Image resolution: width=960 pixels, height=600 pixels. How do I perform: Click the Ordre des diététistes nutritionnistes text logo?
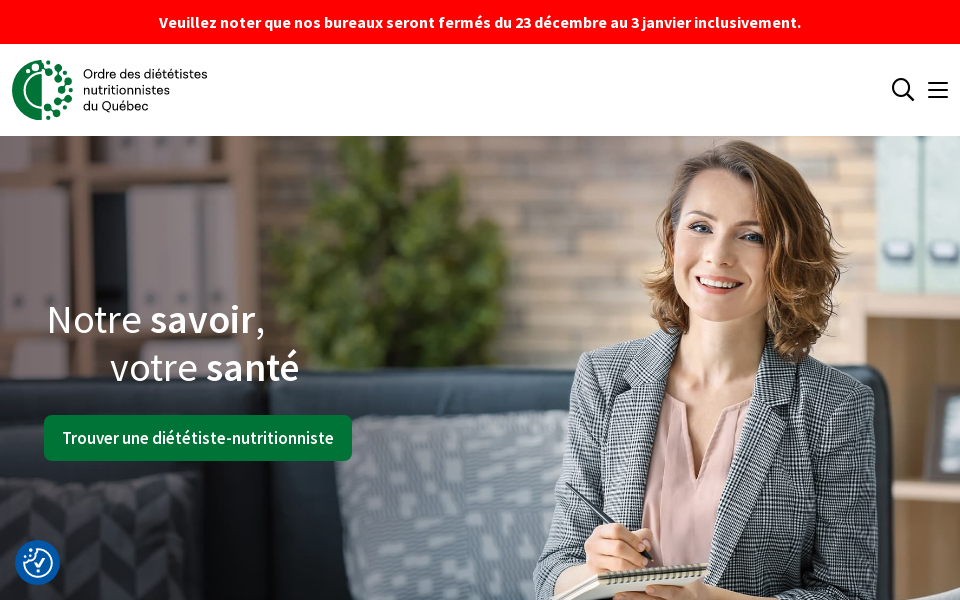coord(145,90)
